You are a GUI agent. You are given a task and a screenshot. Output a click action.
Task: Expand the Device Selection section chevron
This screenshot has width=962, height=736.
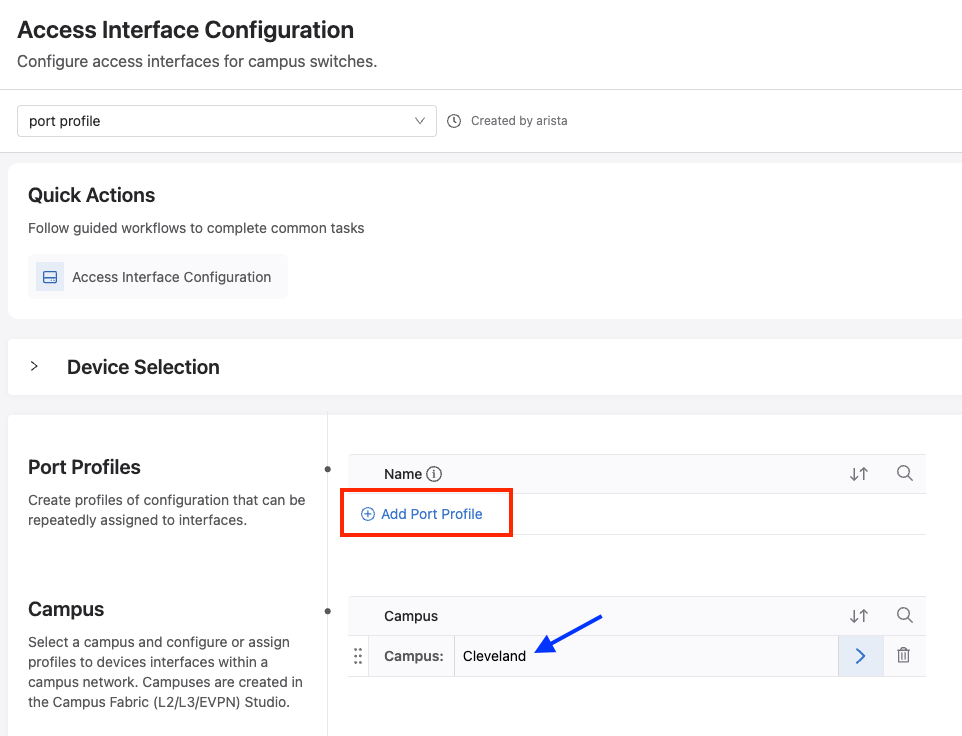click(34, 367)
